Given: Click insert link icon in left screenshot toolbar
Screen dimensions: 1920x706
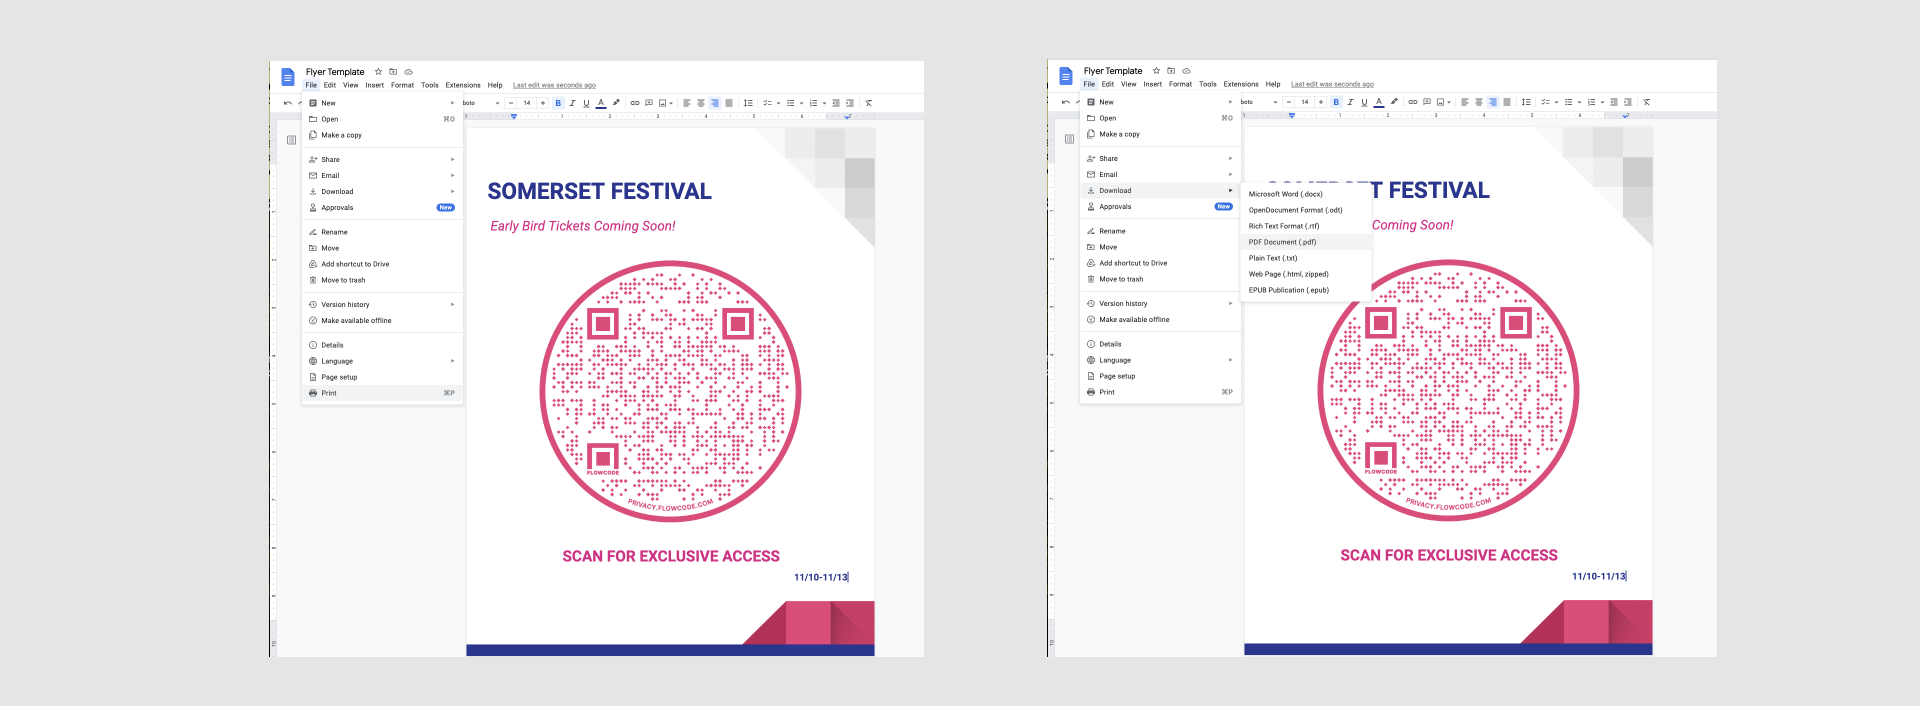Looking at the screenshot, I should (635, 103).
